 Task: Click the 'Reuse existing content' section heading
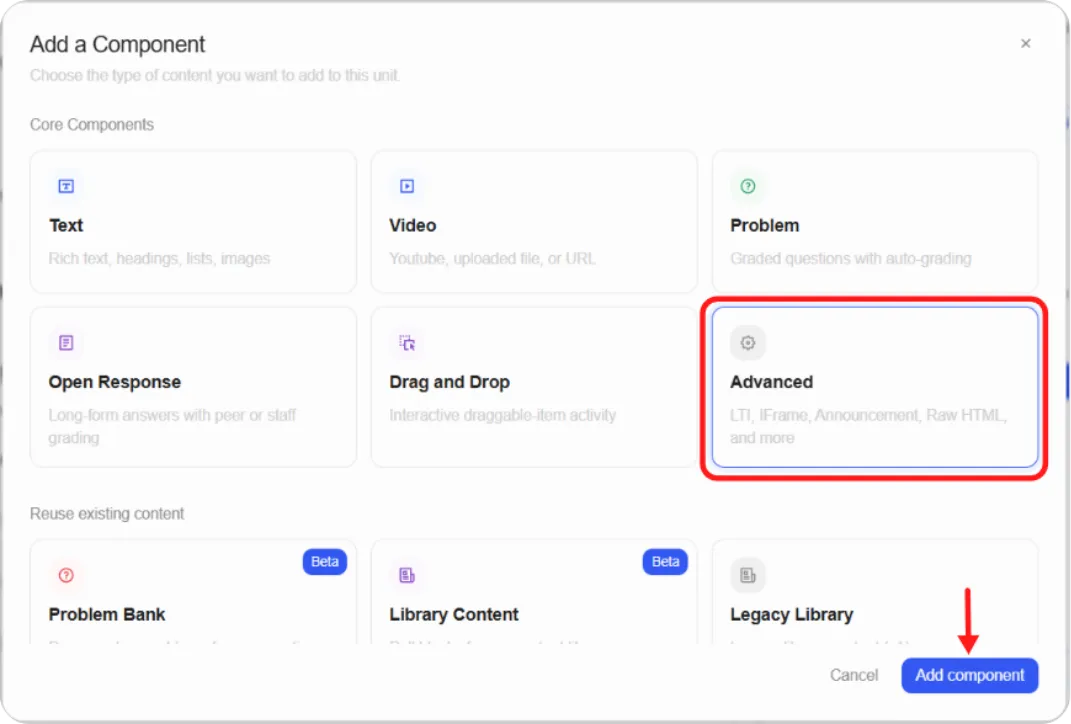pyautogui.click(x=107, y=513)
